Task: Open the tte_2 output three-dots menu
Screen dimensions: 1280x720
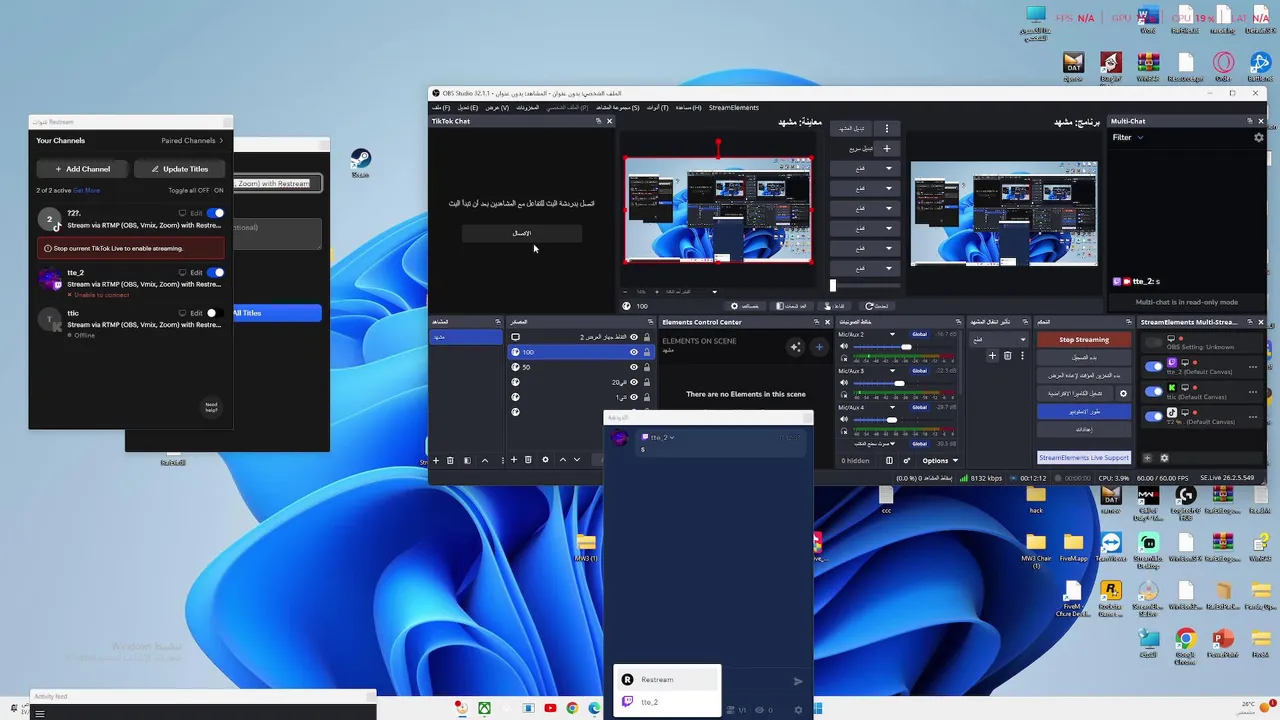Action: (1255, 366)
